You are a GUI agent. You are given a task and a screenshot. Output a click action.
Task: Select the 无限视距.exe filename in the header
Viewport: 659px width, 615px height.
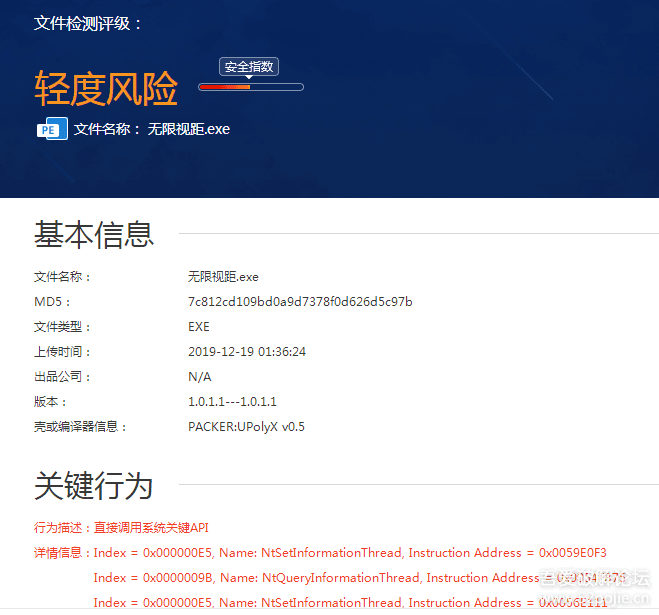pyautogui.click(x=189, y=129)
